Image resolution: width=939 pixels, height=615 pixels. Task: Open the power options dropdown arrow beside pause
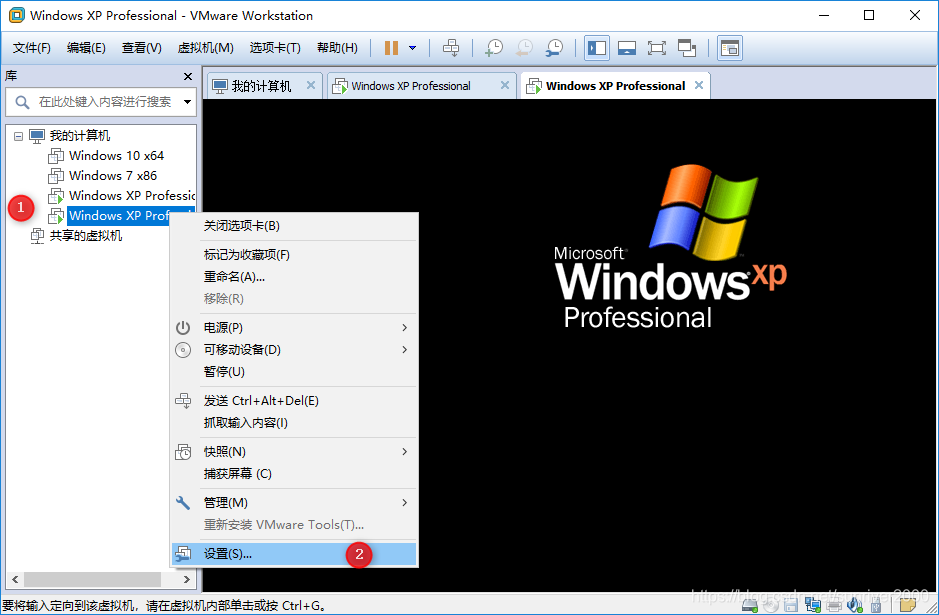pos(413,48)
